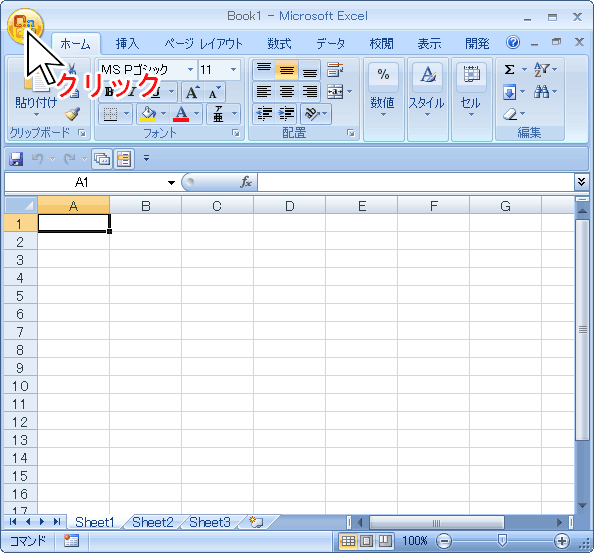Toggle Middle Align vertical alignment
Screen dimensions: 594x553
[x=287, y=70]
